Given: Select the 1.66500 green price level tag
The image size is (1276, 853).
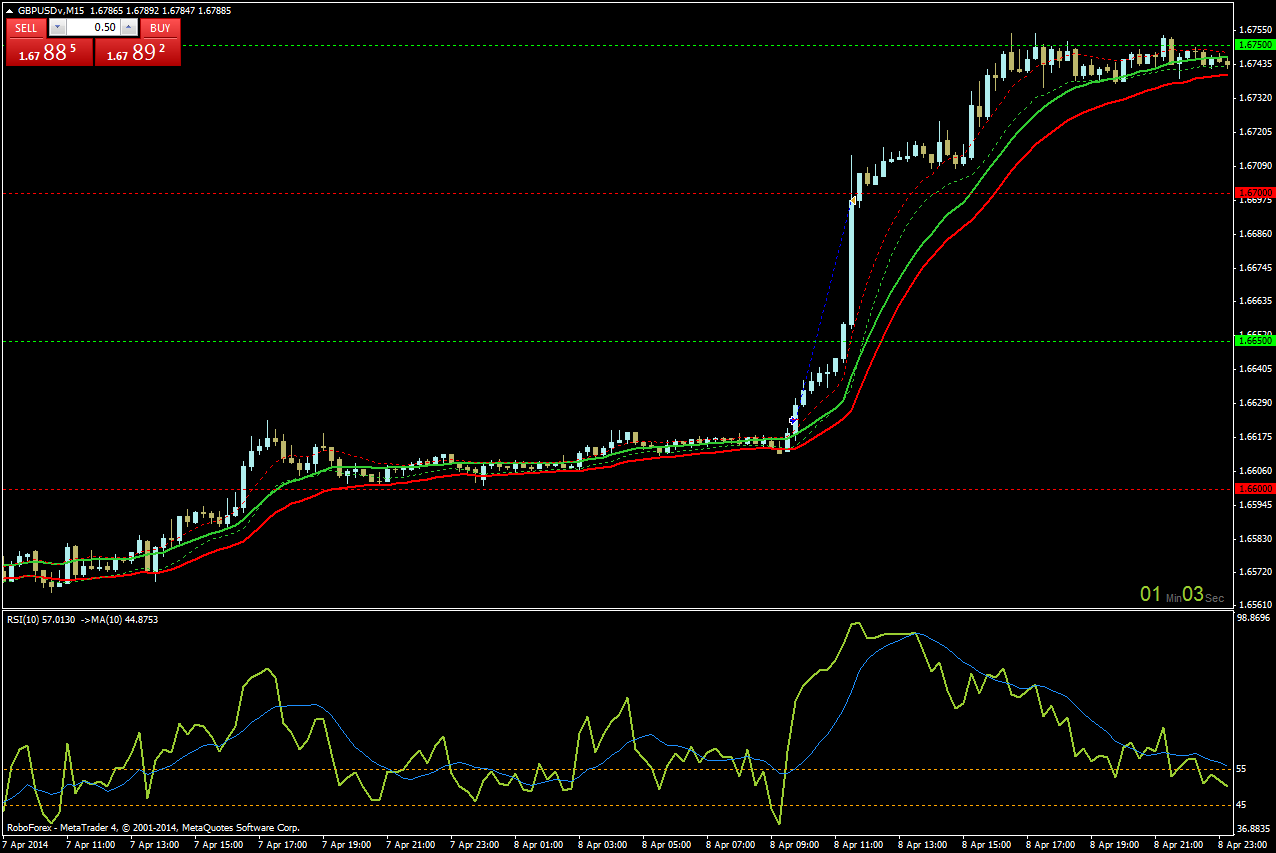Looking at the screenshot, I should 1254,340.
